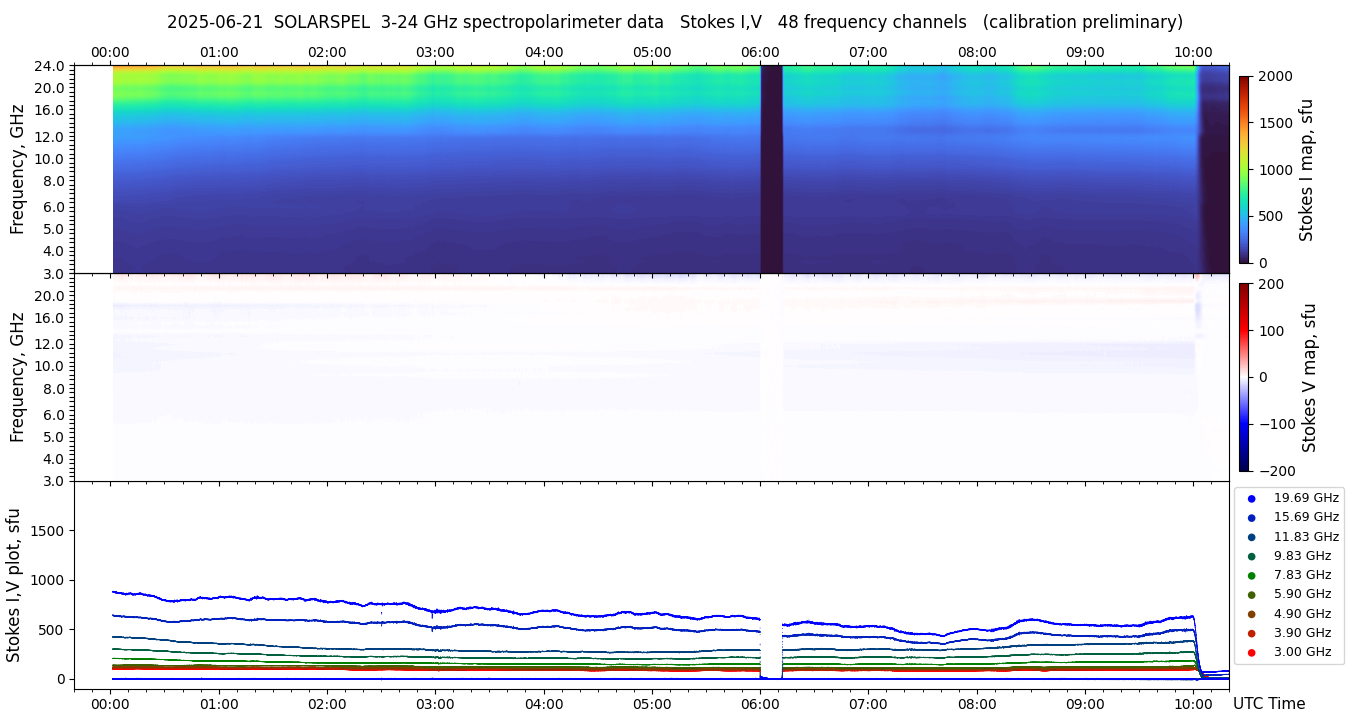The width and height of the screenshot is (1350, 725).
Task: Click the Stokes I map colorbar
Action: click(x=1244, y=169)
